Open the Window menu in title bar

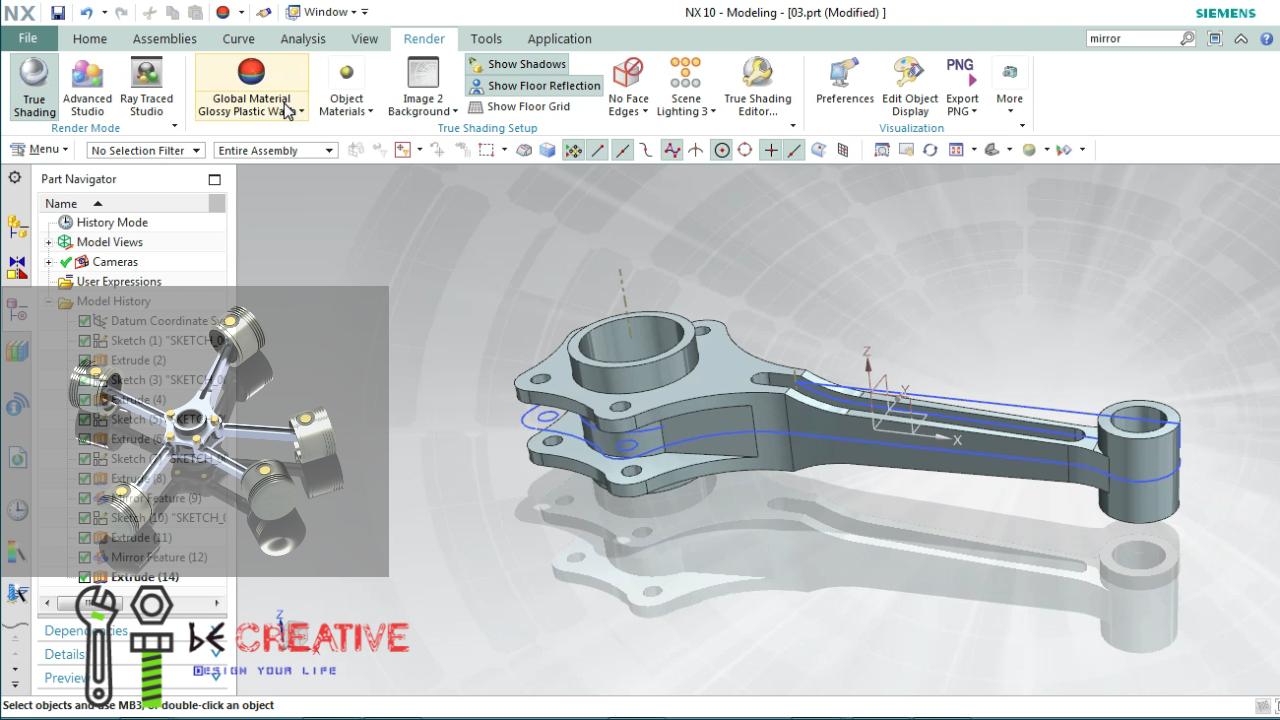pos(326,12)
